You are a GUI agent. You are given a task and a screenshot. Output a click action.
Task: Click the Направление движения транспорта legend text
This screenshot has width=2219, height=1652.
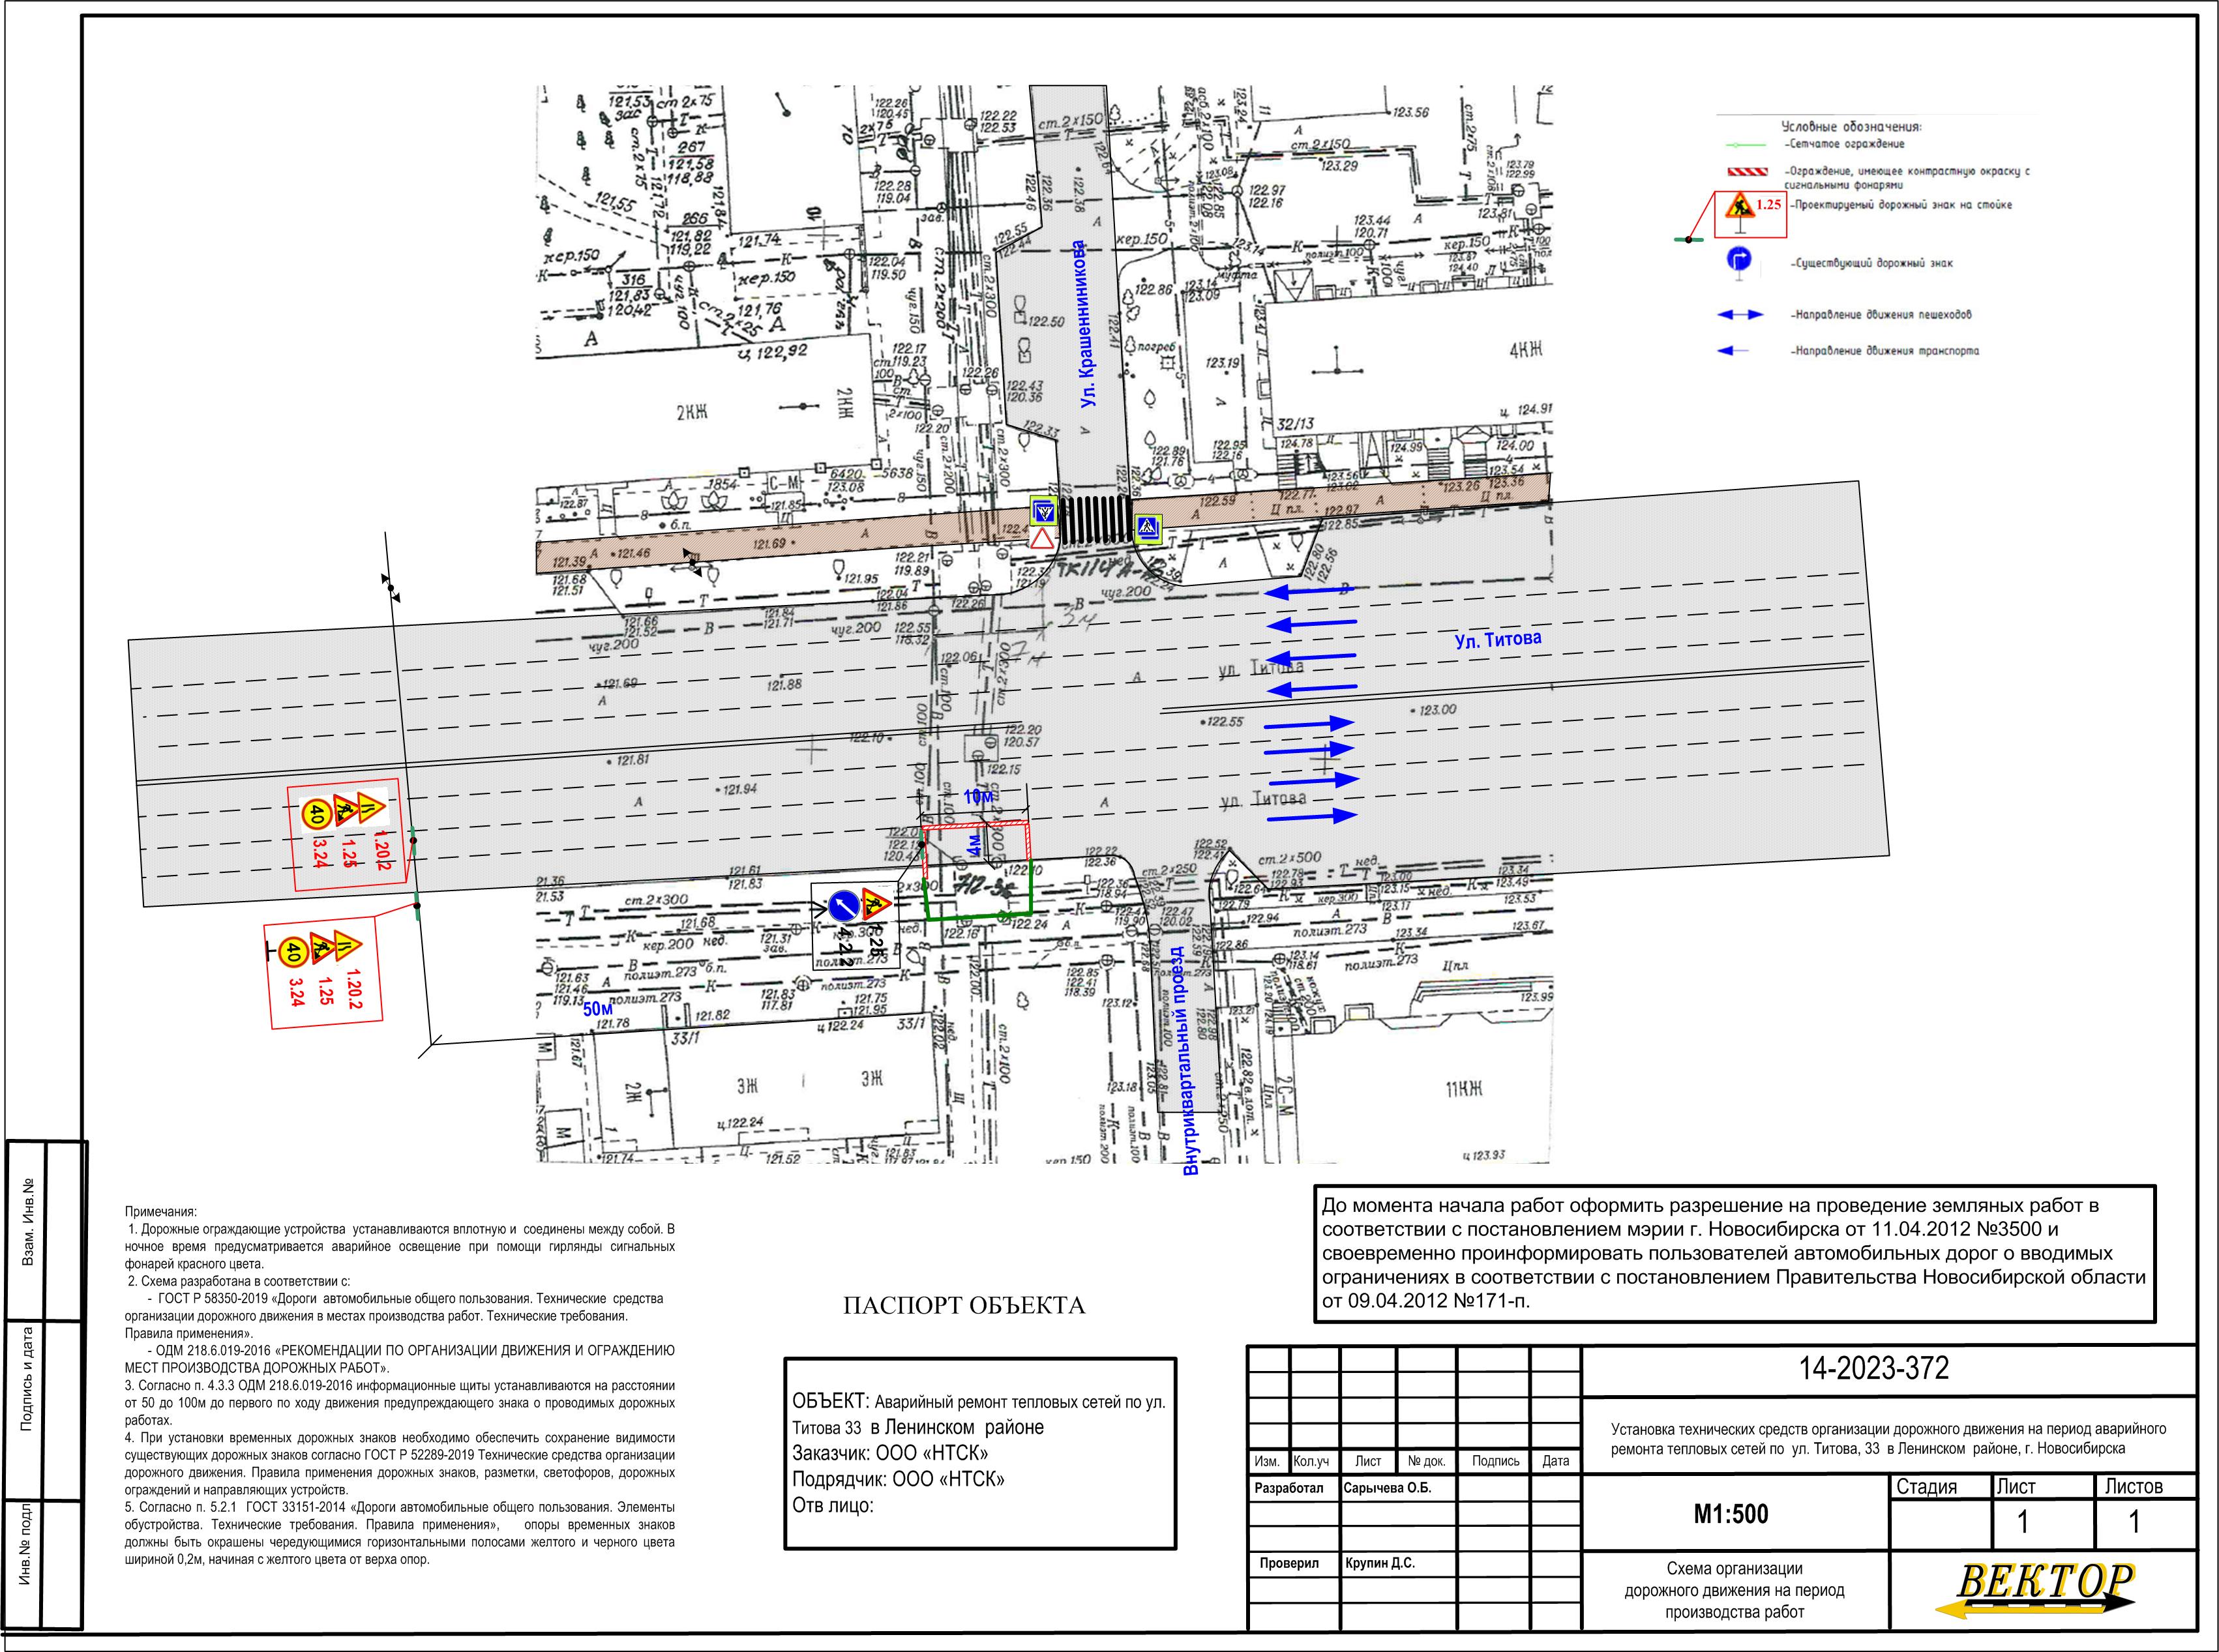pyautogui.click(x=1885, y=351)
